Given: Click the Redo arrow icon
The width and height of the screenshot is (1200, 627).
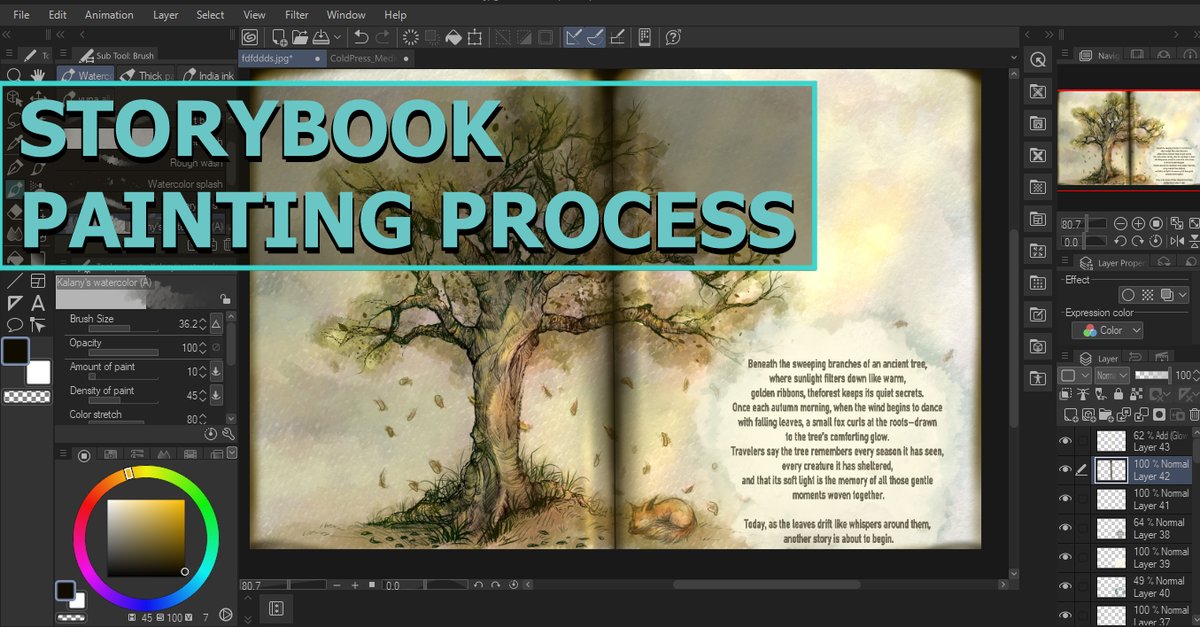Looking at the screenshot, I should (x=383, y=37).
